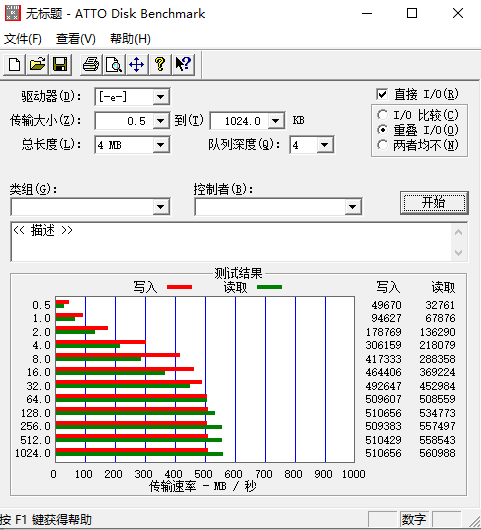Click the 1024.0 transfer size row label
Image resolution: width=481 pixels, height=530 pixels.
(x=33, y=453)
